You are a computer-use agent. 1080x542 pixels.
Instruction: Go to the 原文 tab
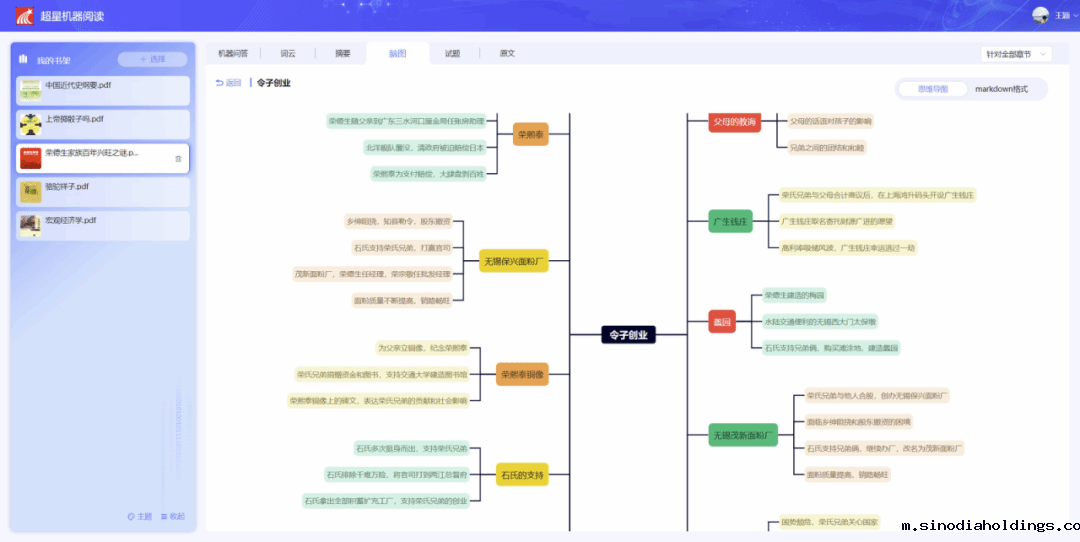tap(507, 53)
